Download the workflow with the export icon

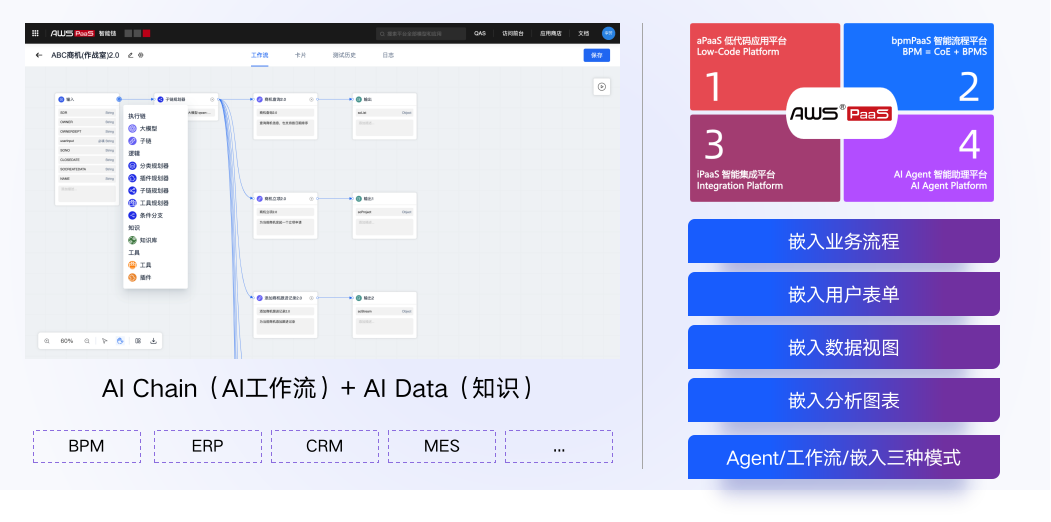(153, 341)
